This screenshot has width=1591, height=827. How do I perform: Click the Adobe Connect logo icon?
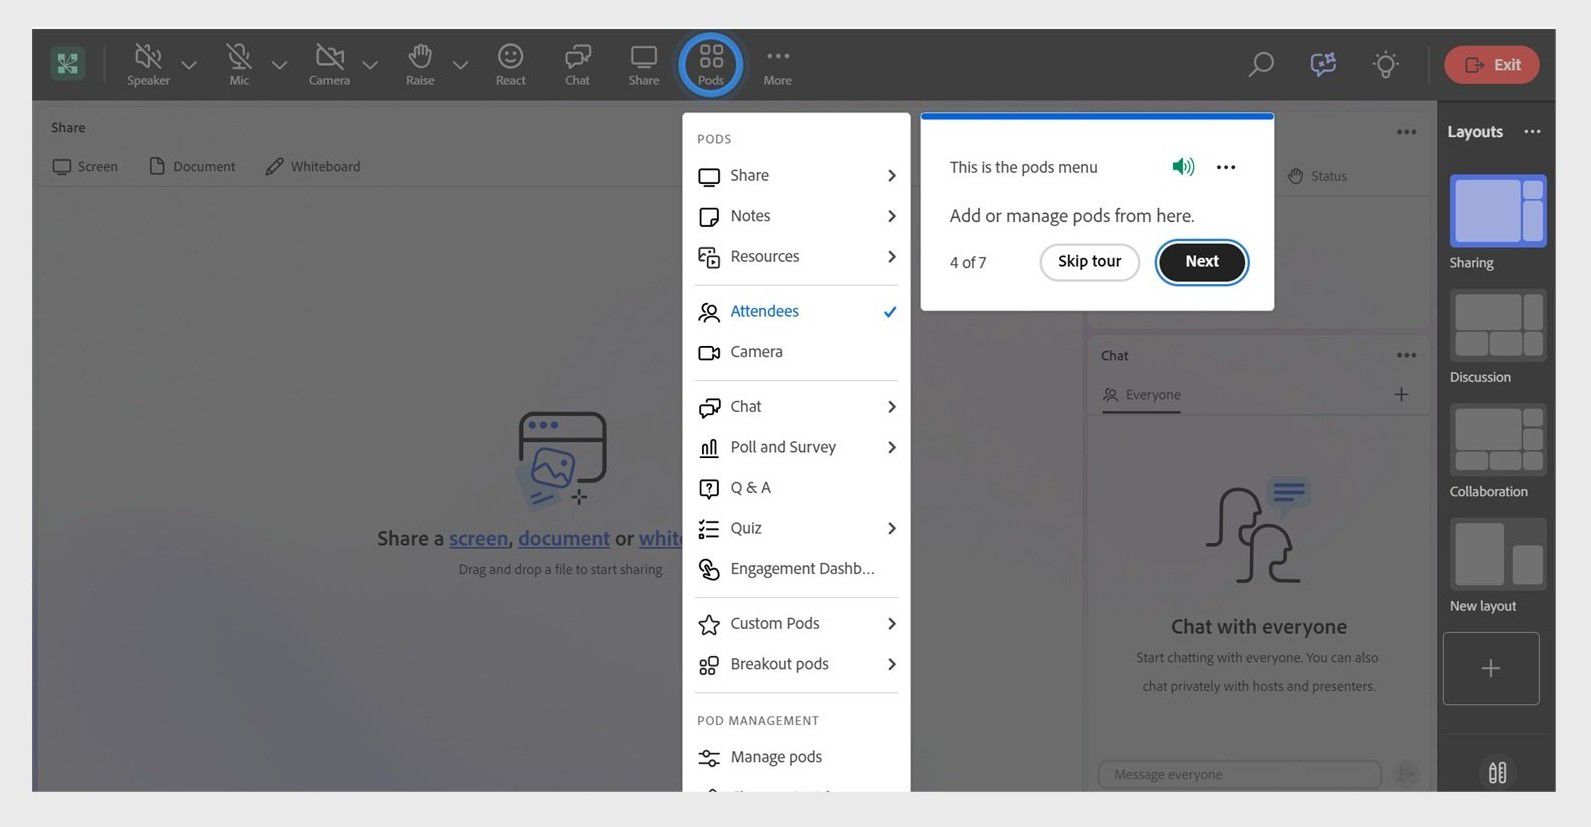tap(67, 64)
